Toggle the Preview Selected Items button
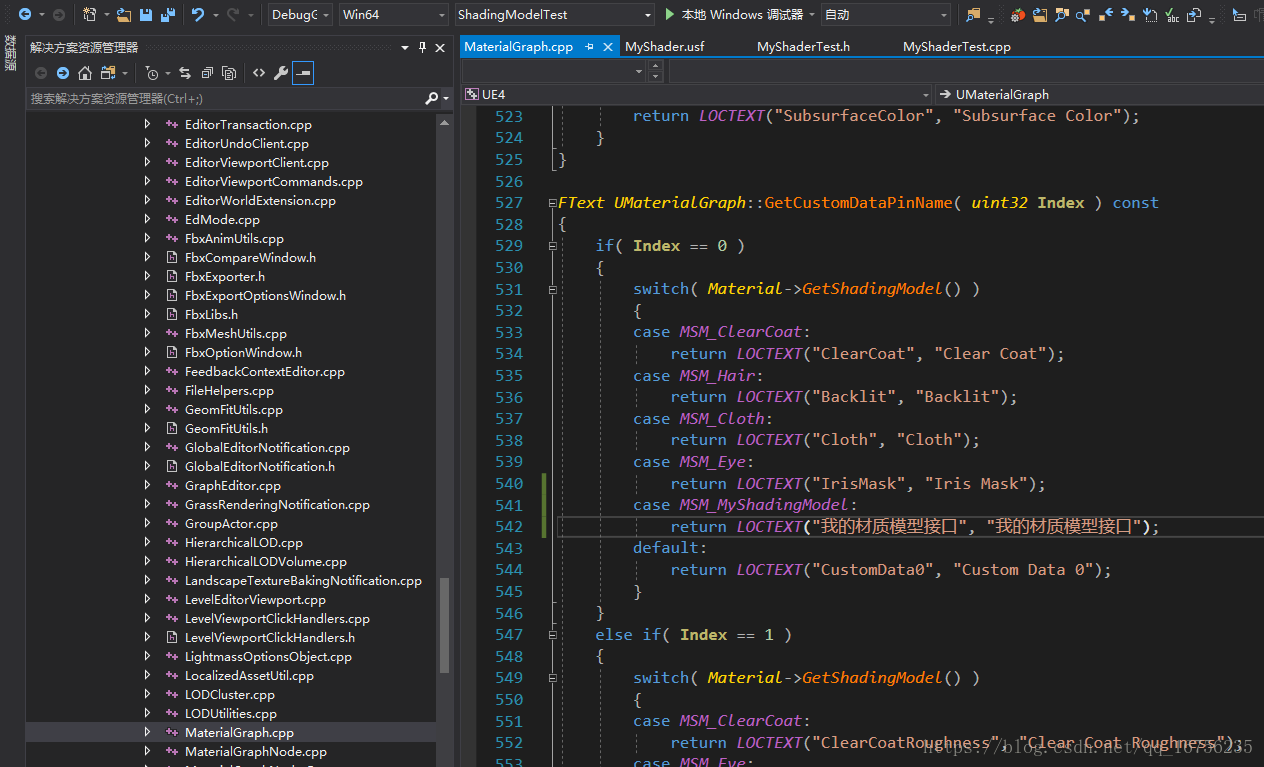The height and width of the screenshot is (767, 1264). pos(303,73)
